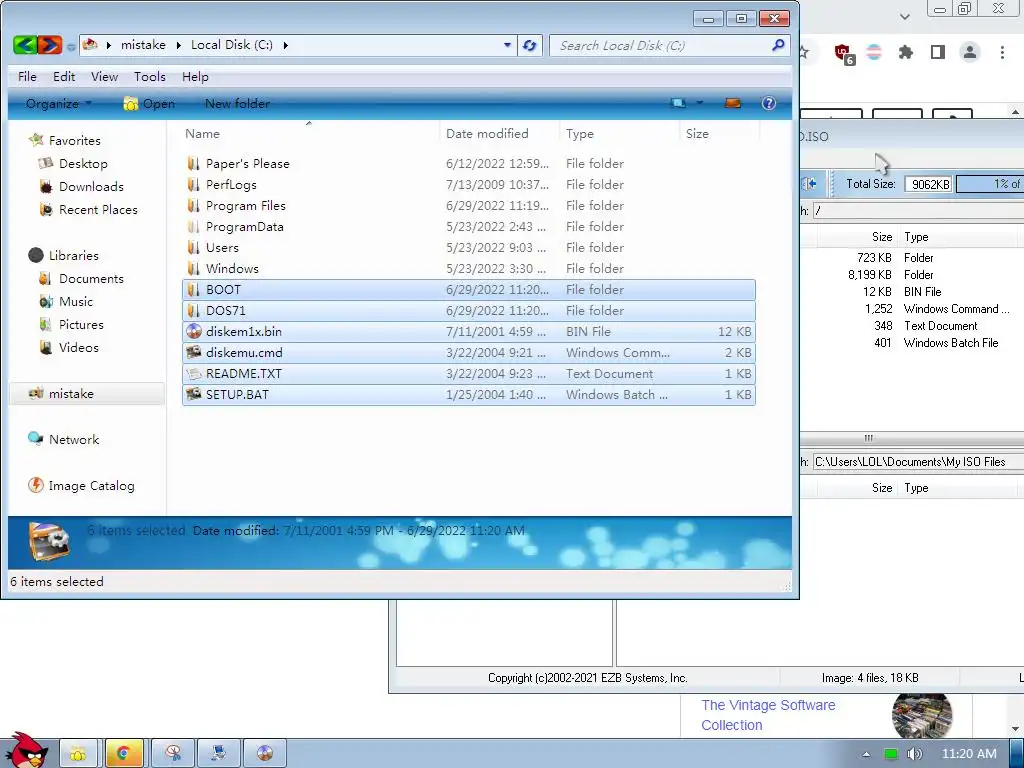Select the Paper's Please folder row
Image resolution: width=1024 pixels, height=768 pixels.
point(469,163)
